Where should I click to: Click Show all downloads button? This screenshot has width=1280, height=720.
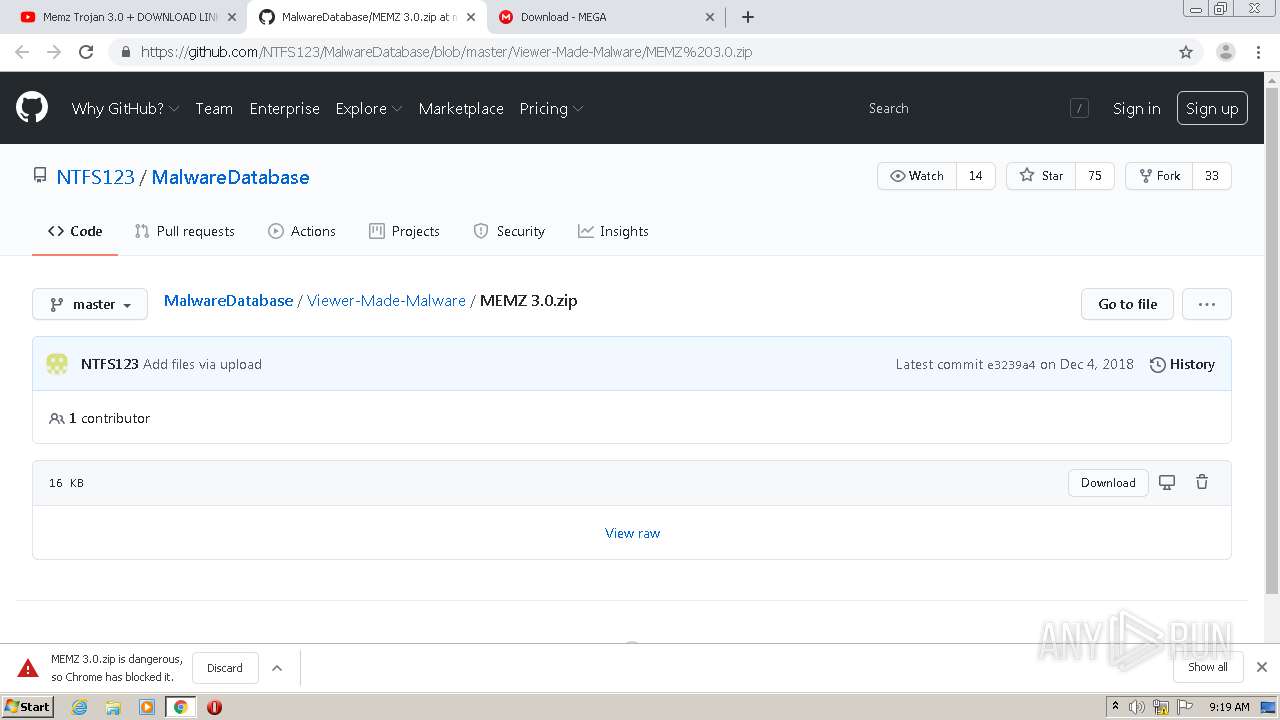click(1208, 667)
